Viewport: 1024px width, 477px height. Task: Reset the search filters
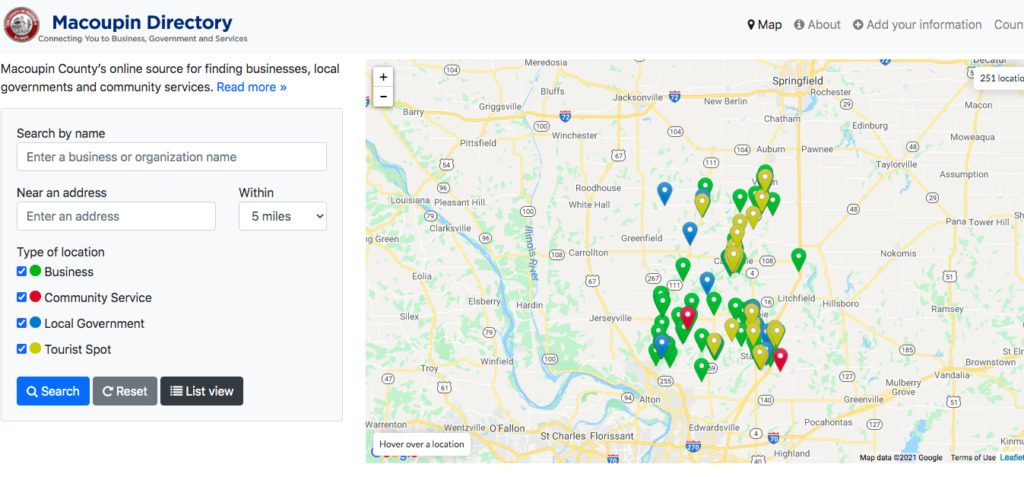tap(125, 391)
